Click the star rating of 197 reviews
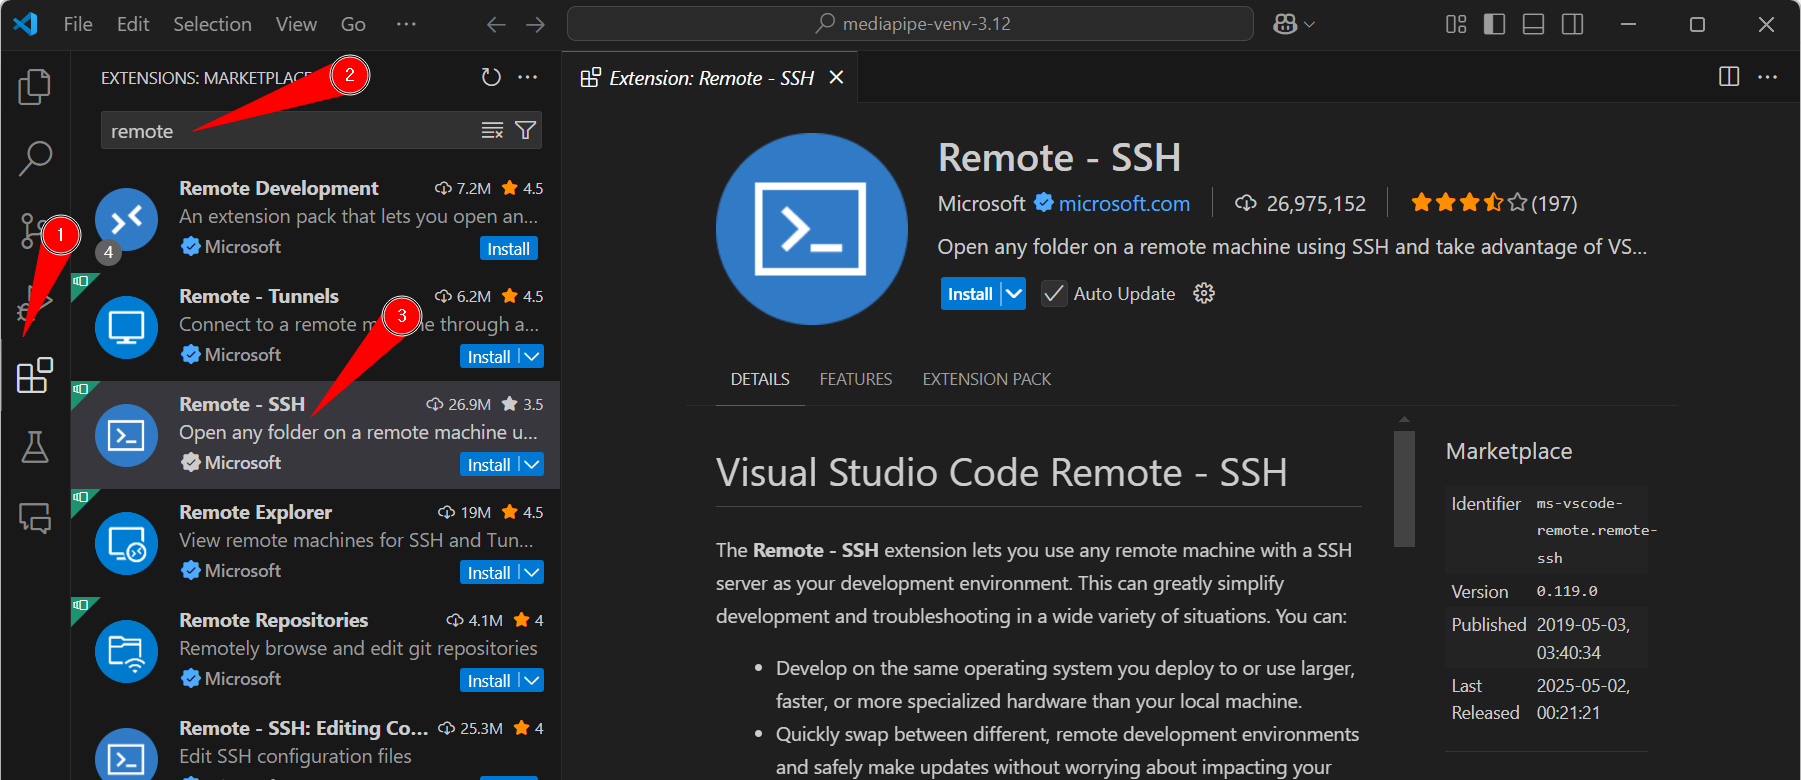The image size is (1801, 780). click(1493, 203)
